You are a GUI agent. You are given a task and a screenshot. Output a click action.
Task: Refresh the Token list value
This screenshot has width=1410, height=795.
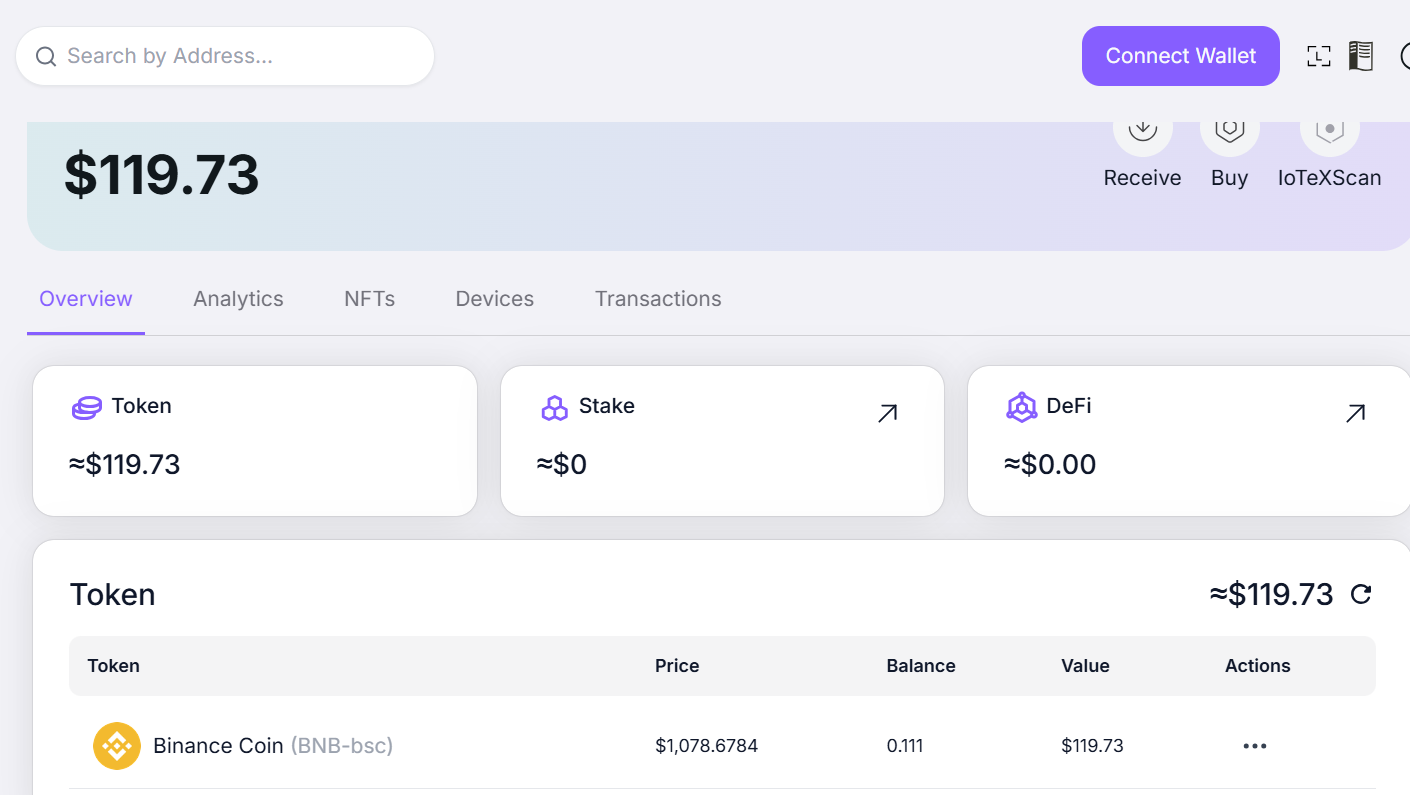(1361, 595)
